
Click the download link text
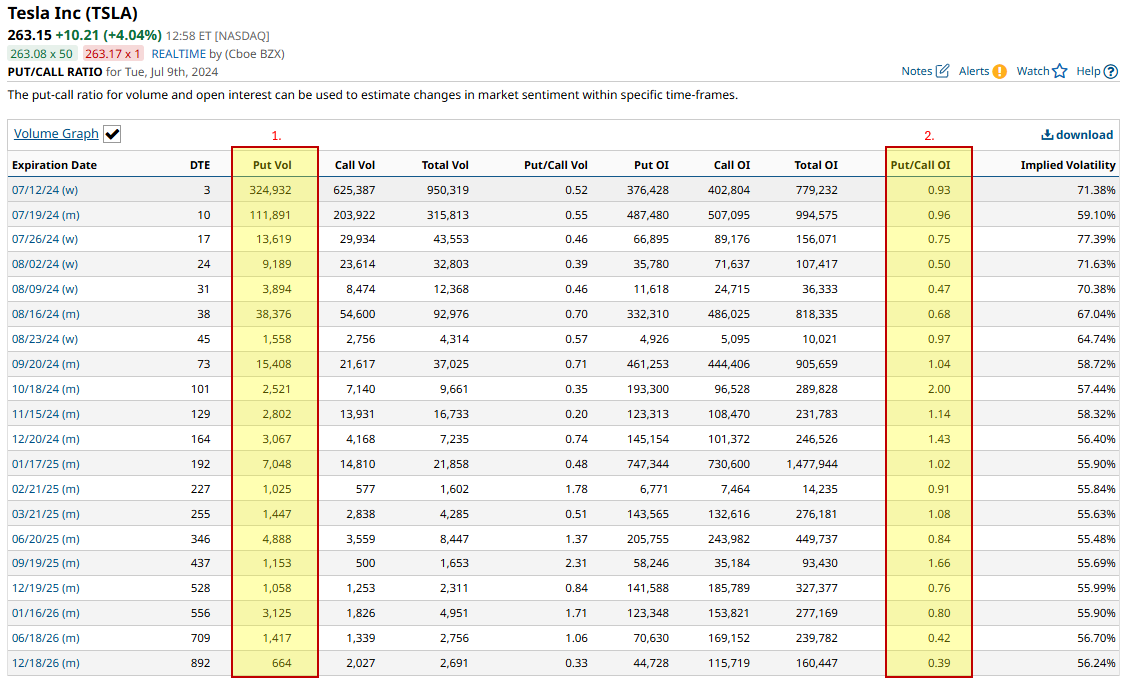click(1084, 134)
